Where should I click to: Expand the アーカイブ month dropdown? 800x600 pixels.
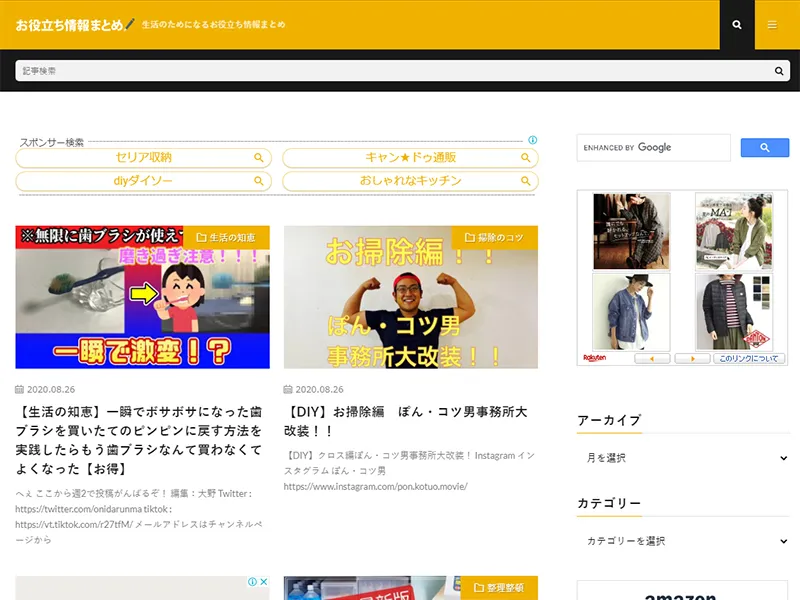(683, 458)
